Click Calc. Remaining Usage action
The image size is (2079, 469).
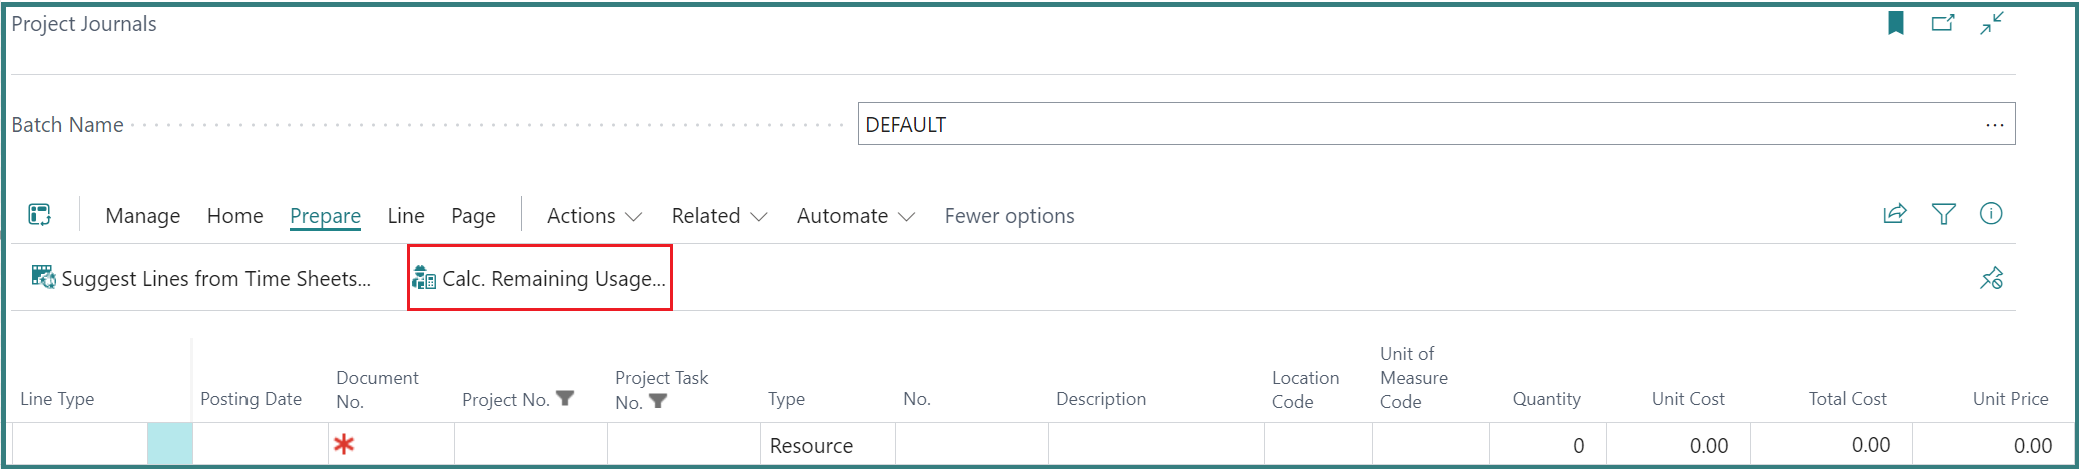point(539,278)
